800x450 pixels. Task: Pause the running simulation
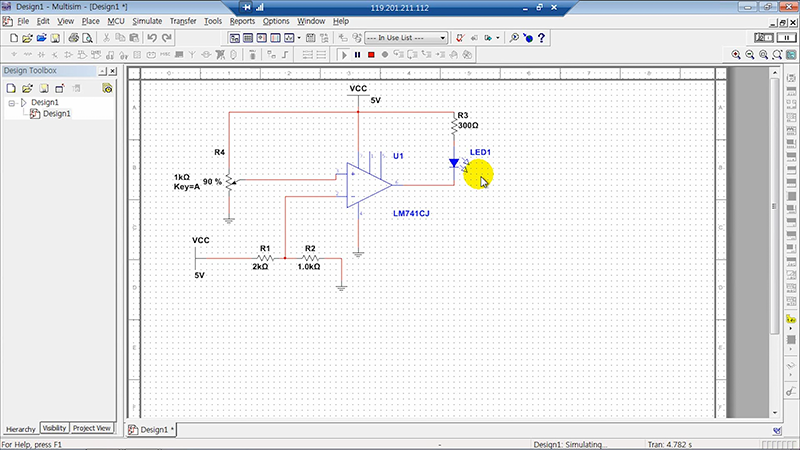357,54
